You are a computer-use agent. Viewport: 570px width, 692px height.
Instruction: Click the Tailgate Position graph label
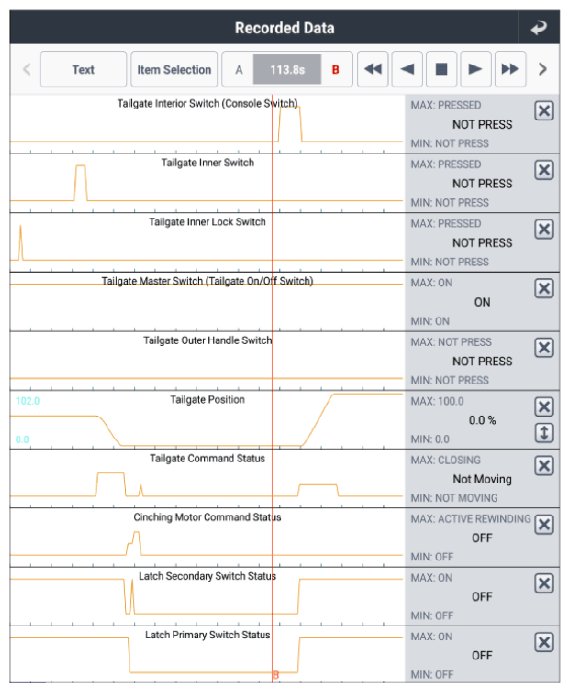coord(207,400)
